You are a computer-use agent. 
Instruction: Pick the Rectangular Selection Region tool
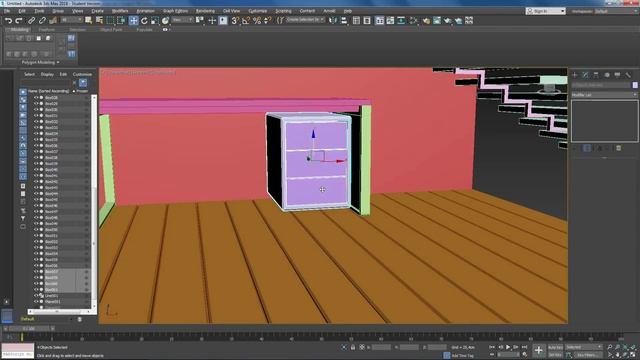pos(110,20)
